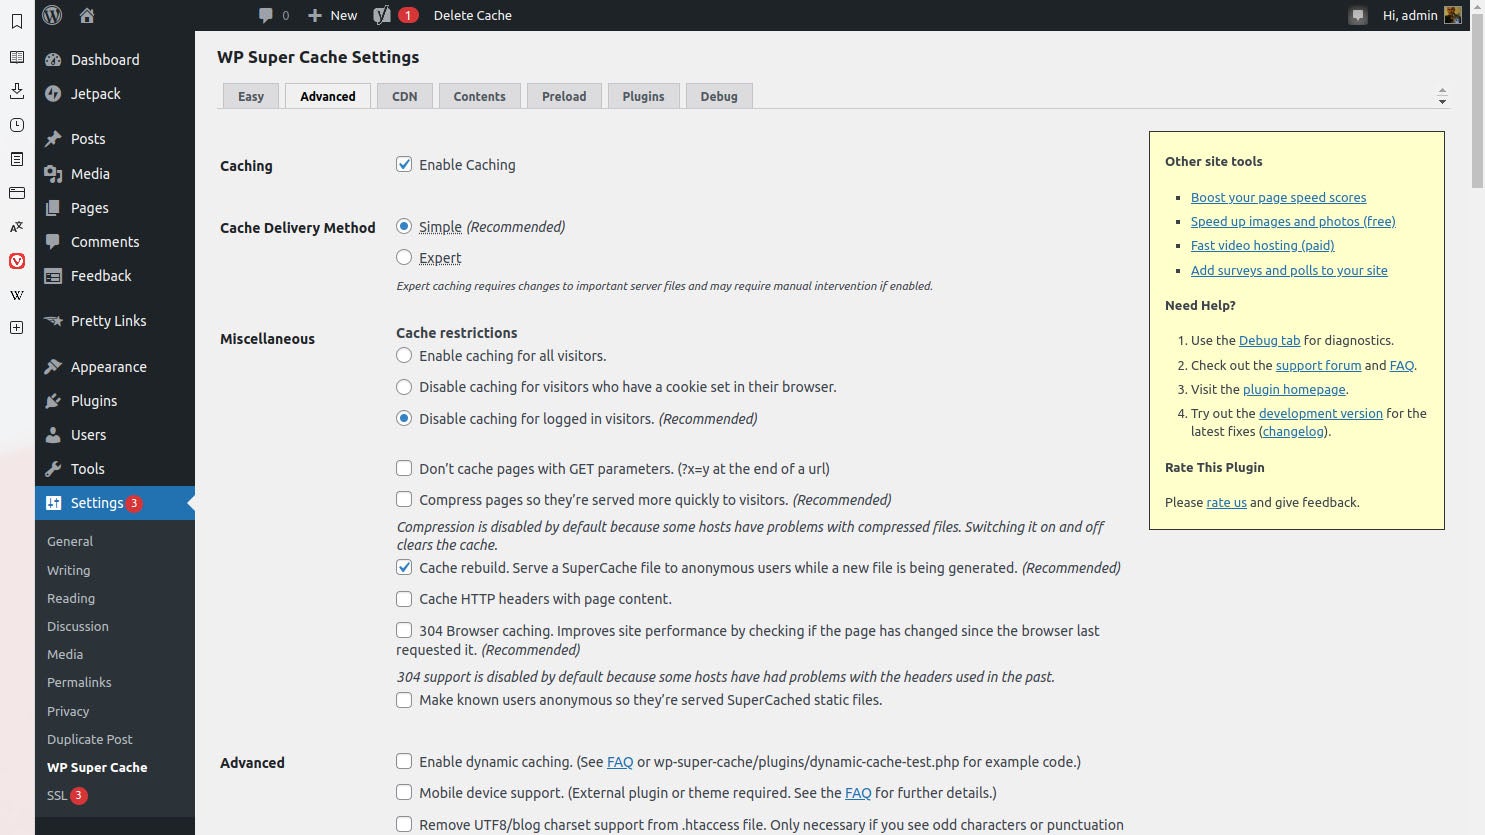Screen dimensions: 1485x835
Task: Switch to the Debug tab
Action: click(x=719, y=96)
